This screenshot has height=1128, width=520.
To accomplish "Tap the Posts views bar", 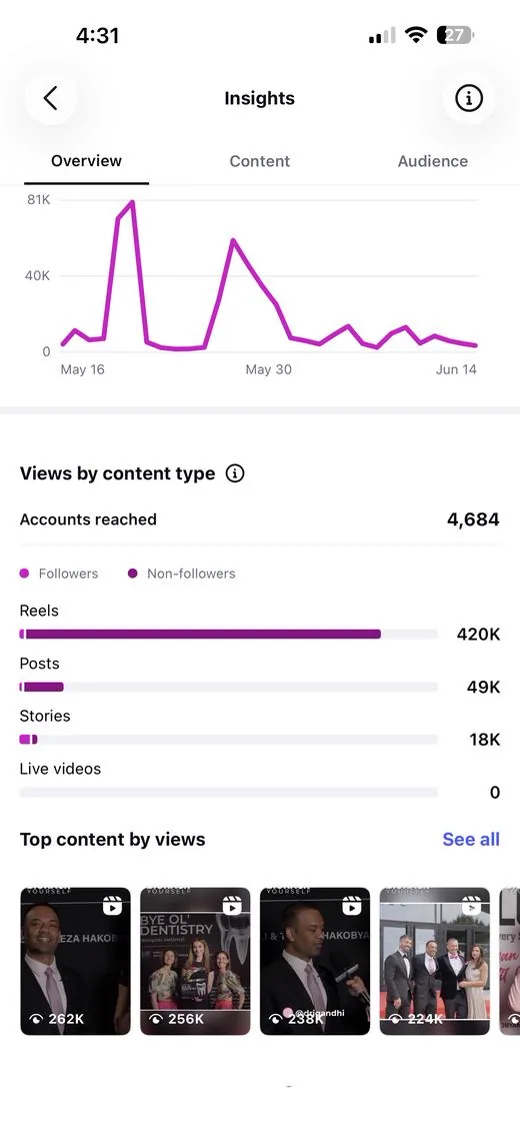I will [229, 687].
